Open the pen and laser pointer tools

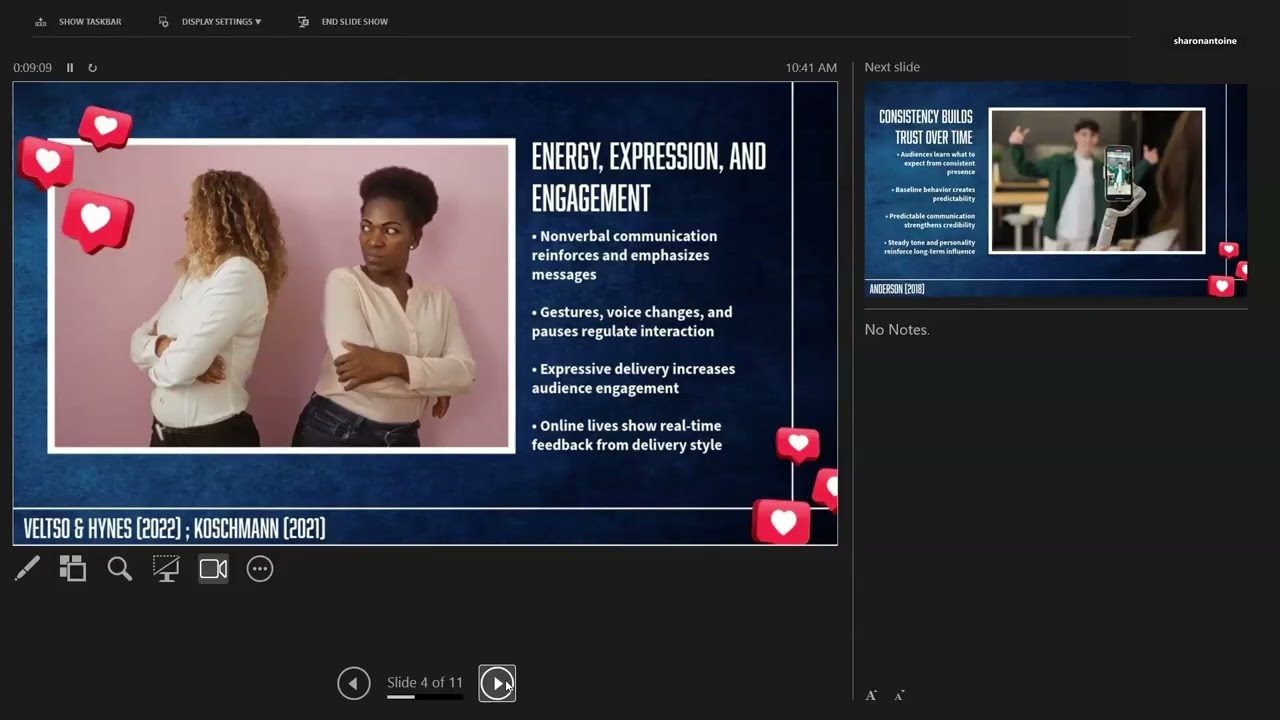[27, 569]
